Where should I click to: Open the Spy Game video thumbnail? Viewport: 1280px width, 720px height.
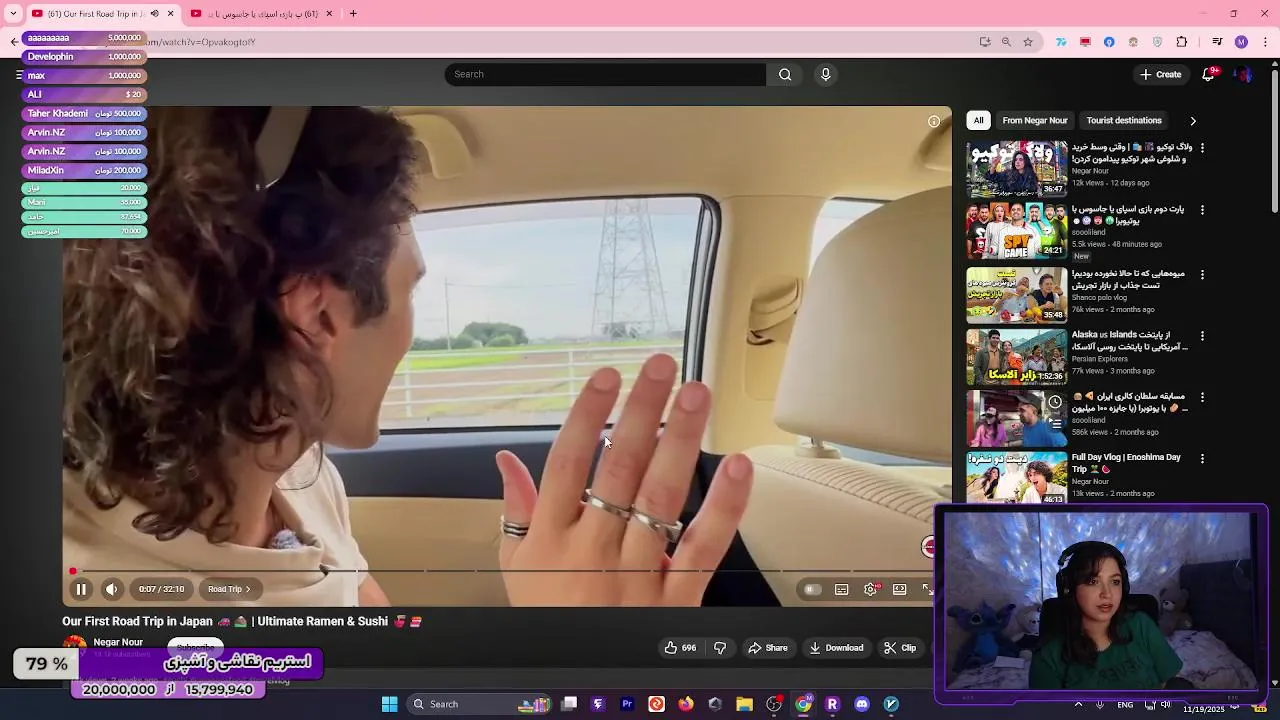[x=1017, y=230]
